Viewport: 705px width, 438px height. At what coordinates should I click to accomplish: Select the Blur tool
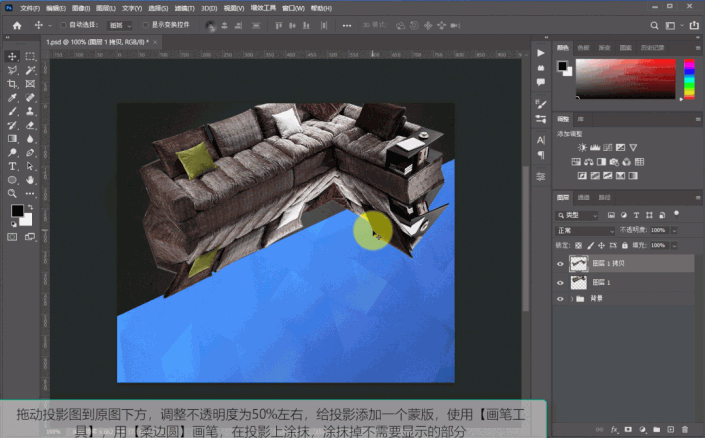(30, 139)
